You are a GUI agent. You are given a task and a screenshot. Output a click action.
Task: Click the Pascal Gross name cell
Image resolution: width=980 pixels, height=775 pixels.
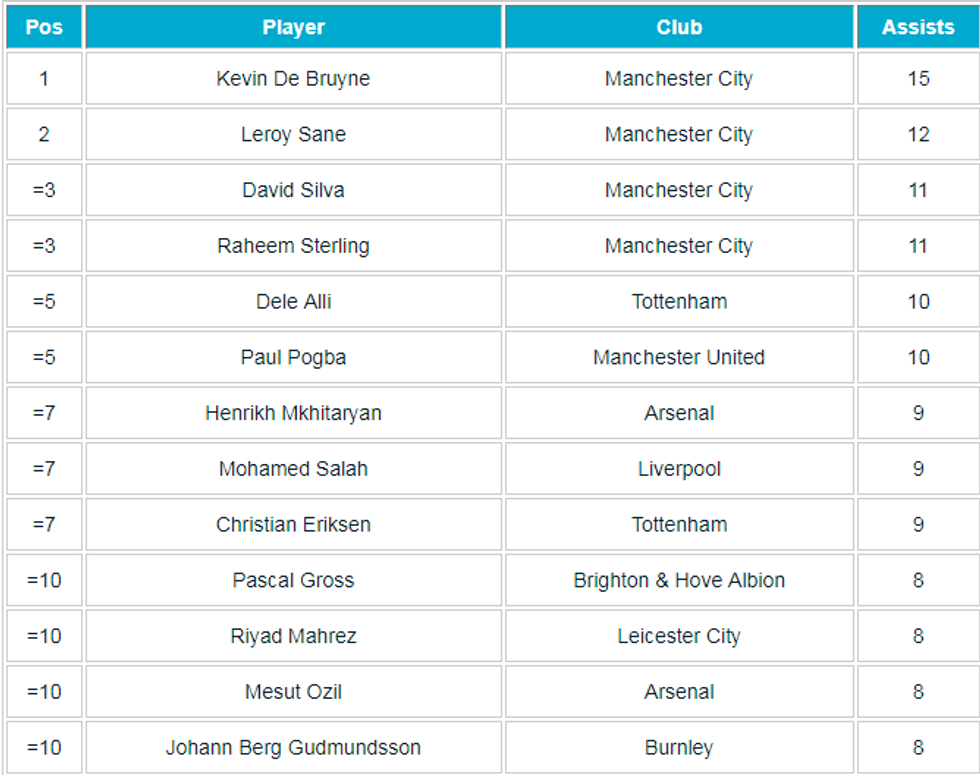[293, 580]
